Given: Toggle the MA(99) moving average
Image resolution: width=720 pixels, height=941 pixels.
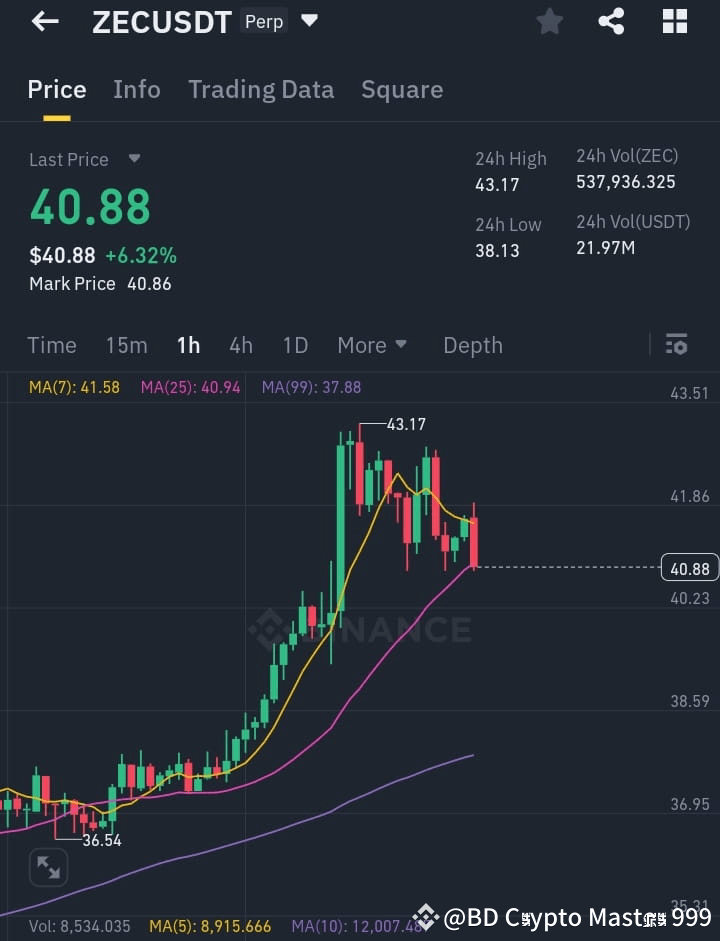Looking at the screenshot, I should 310,386.
